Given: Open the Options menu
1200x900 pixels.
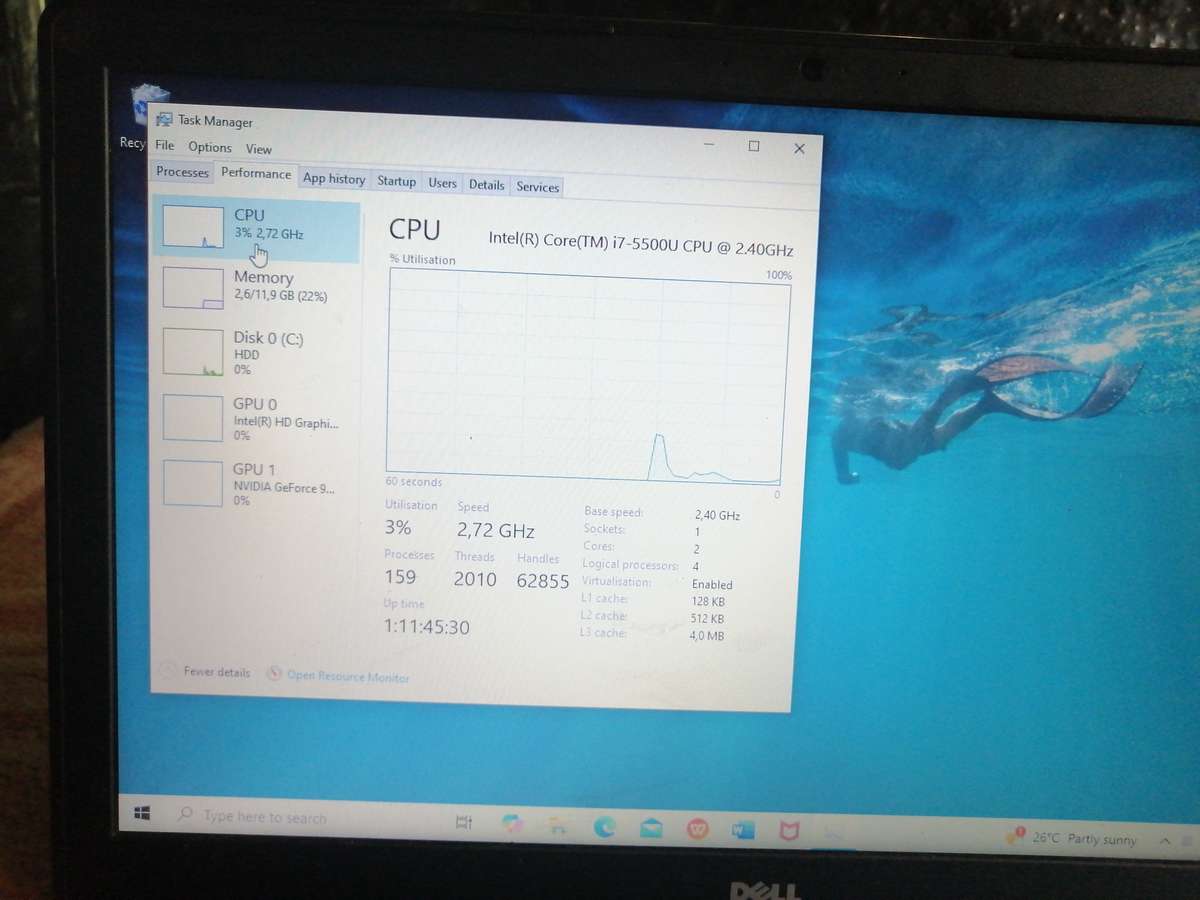Looking at the screenshot, I should (210, 147).
